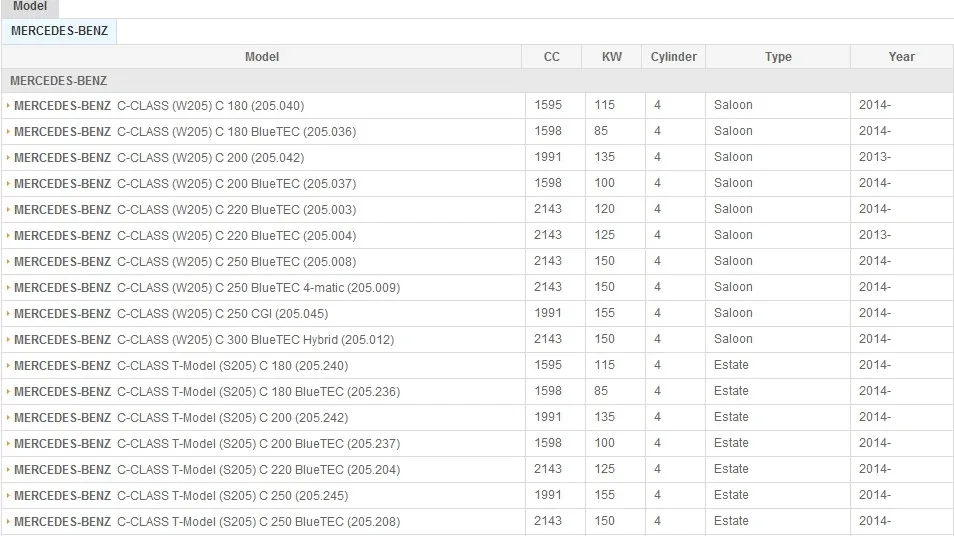Select model text T-Model (S205) C 180 (205.240)
954x536 pixels.
260,366
